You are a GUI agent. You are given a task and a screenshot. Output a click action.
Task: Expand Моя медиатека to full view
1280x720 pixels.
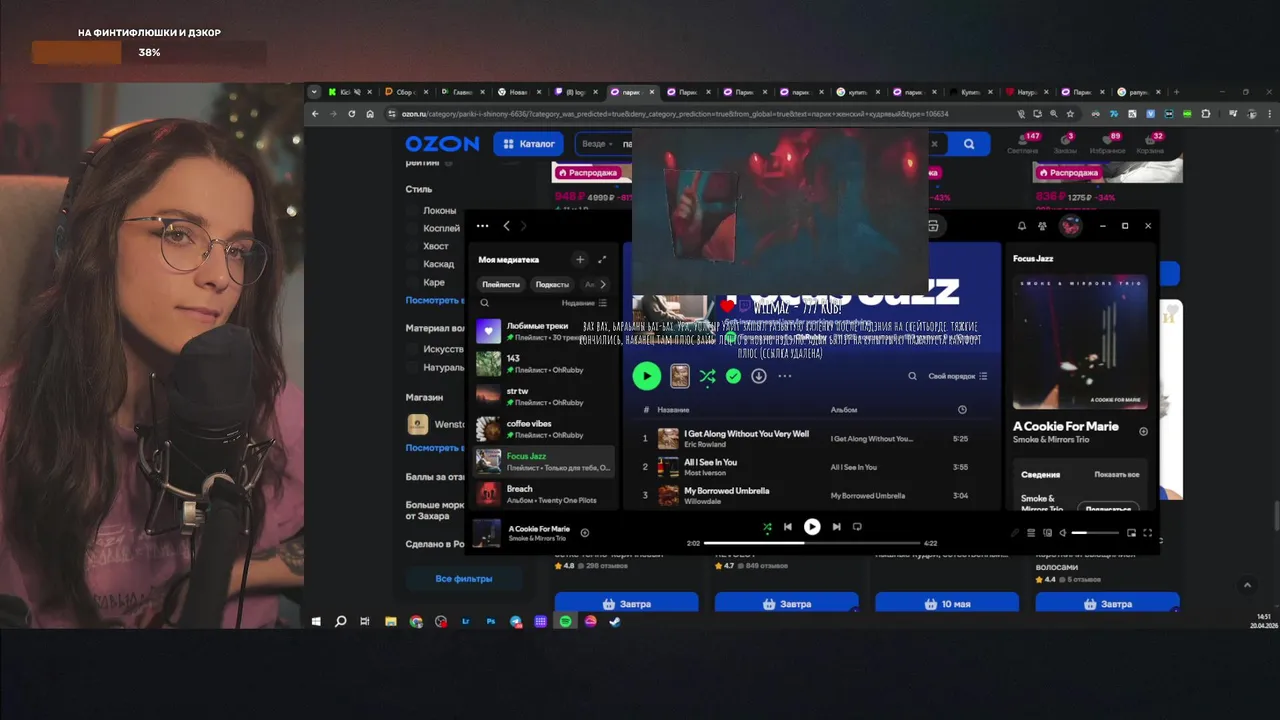pyautogui.click(x=602, y=259)
